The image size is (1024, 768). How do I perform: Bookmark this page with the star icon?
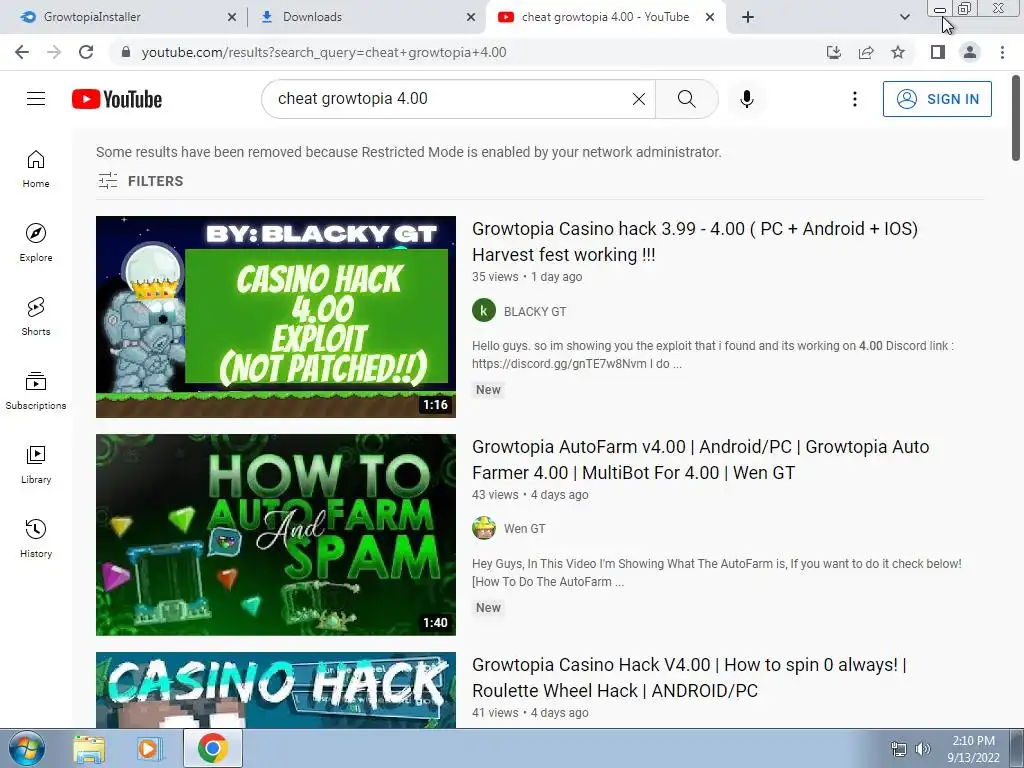click(x=898, y=52)
